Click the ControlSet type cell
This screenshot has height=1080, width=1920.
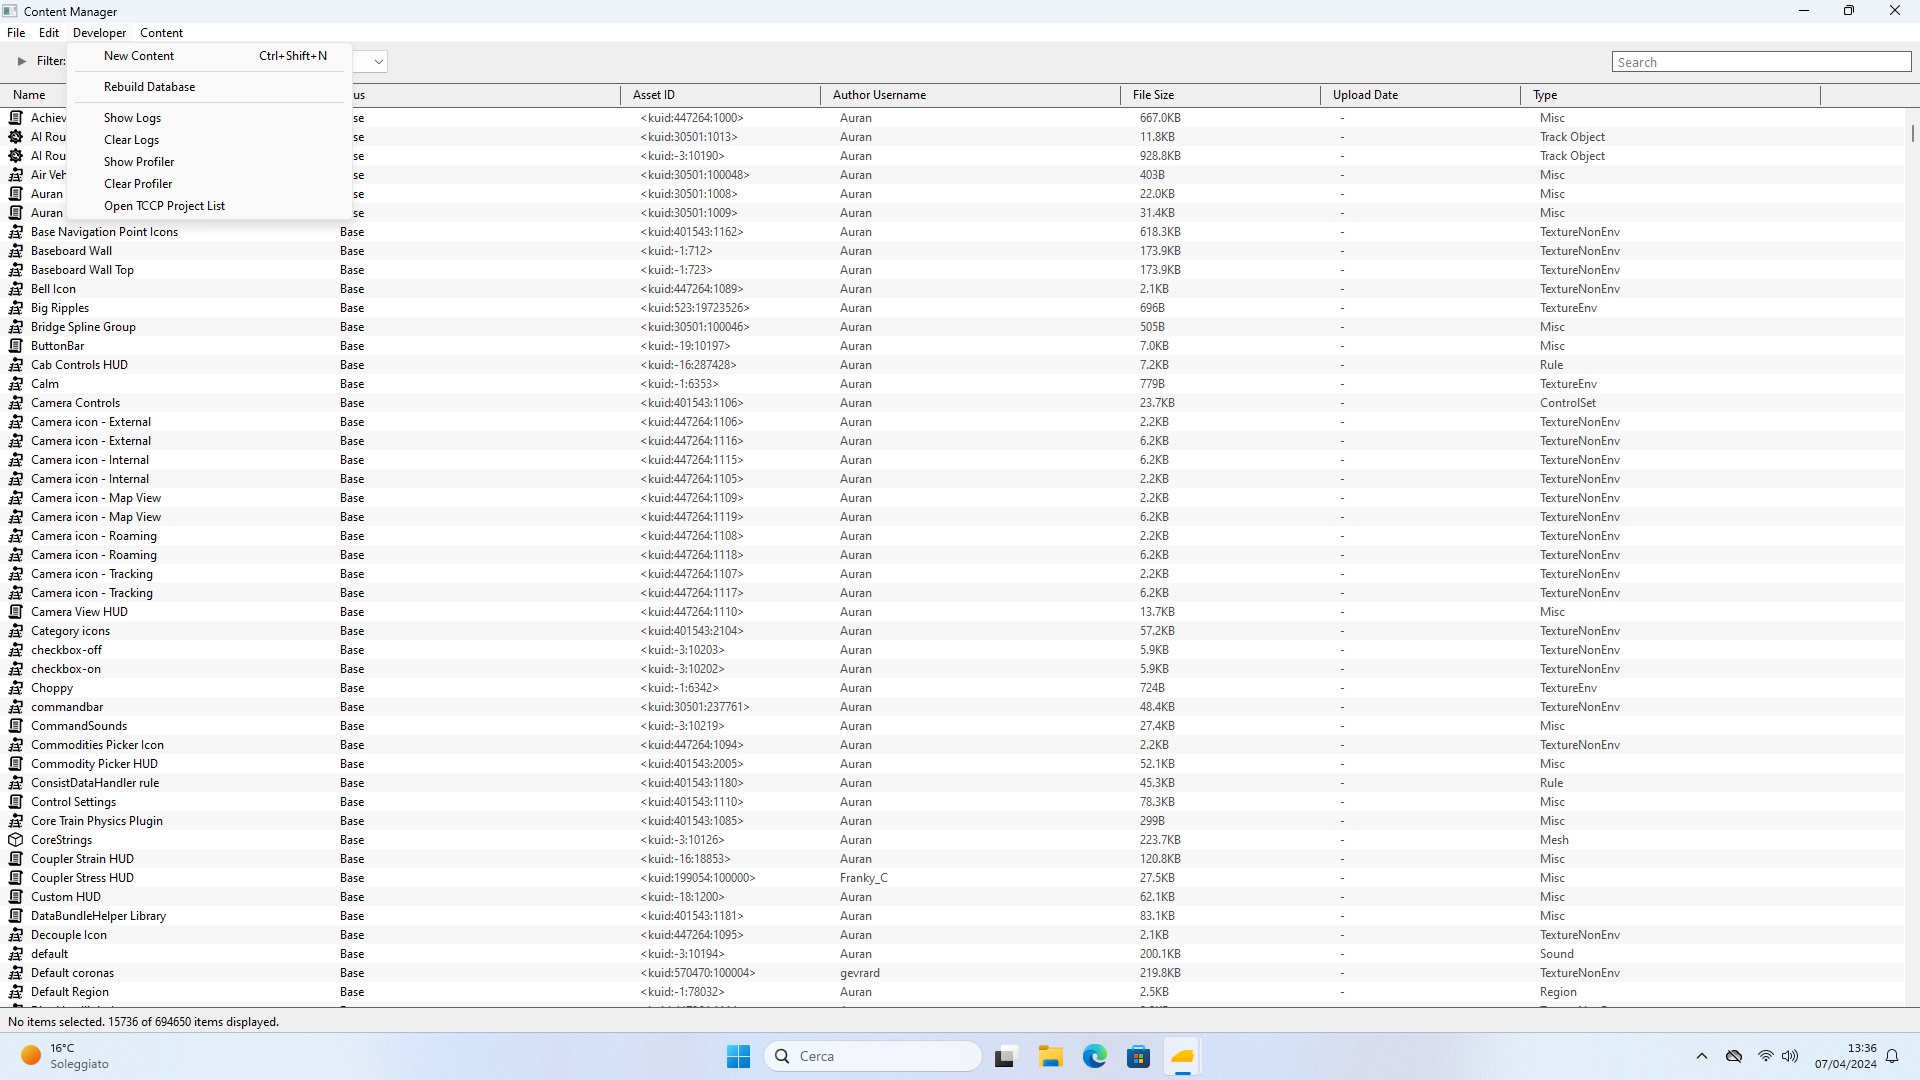tap(1567, 403)
